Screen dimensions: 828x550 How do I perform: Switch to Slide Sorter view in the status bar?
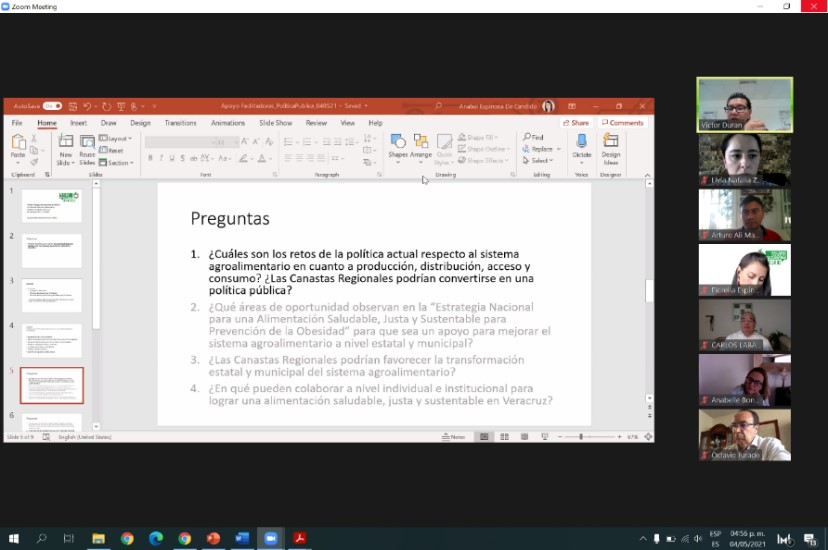tap(502, 437)
